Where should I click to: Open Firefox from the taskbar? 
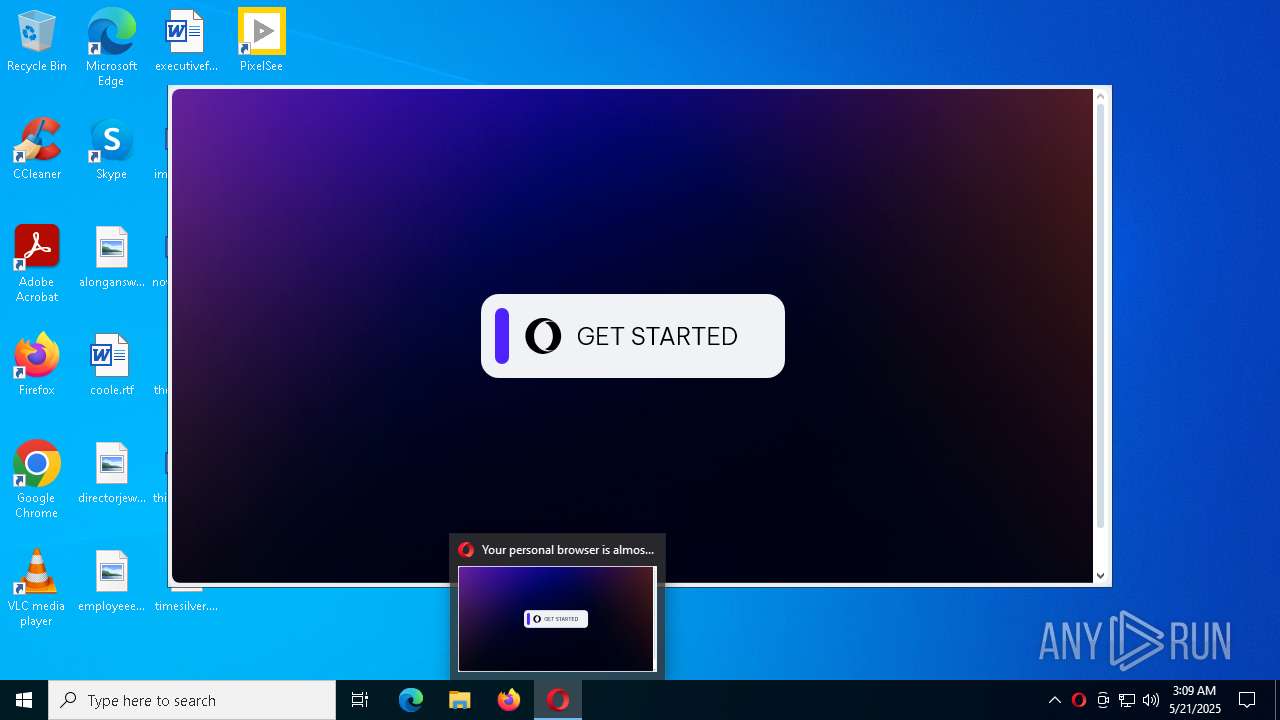click(x=509, y=700)
